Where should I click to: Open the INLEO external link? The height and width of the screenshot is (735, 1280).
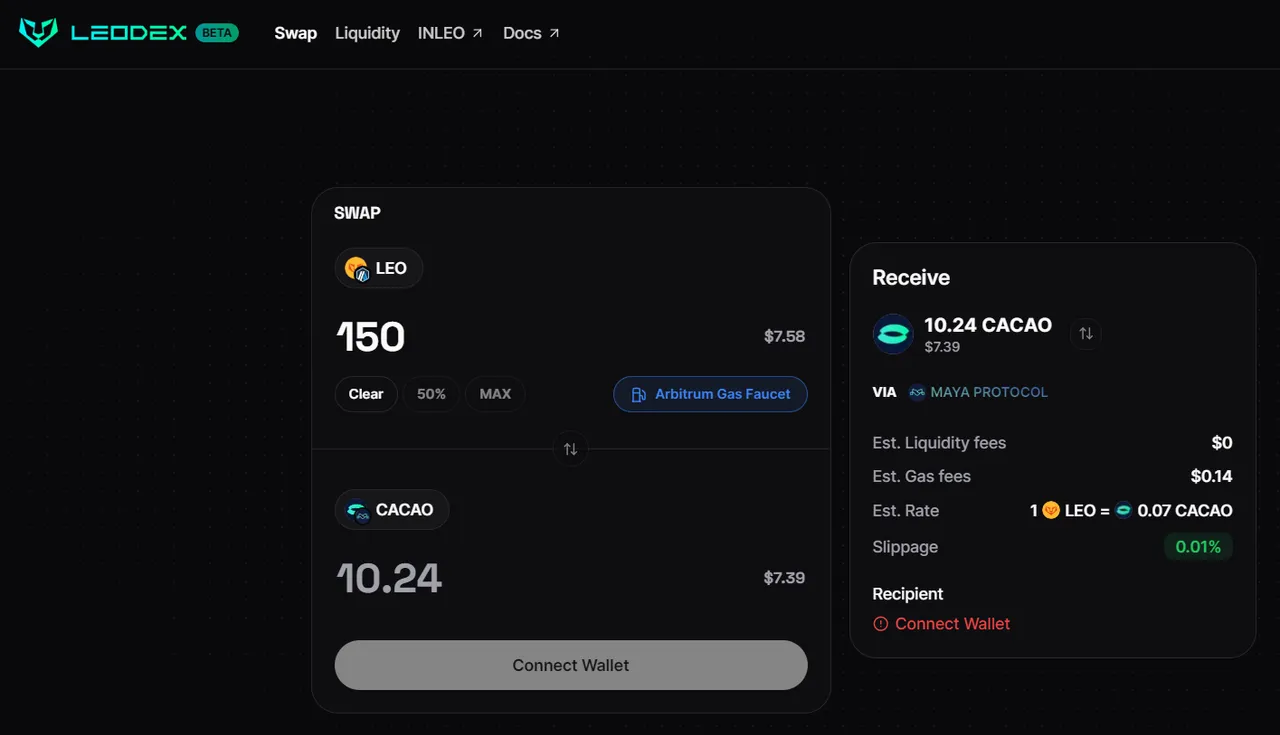[450, 33]
